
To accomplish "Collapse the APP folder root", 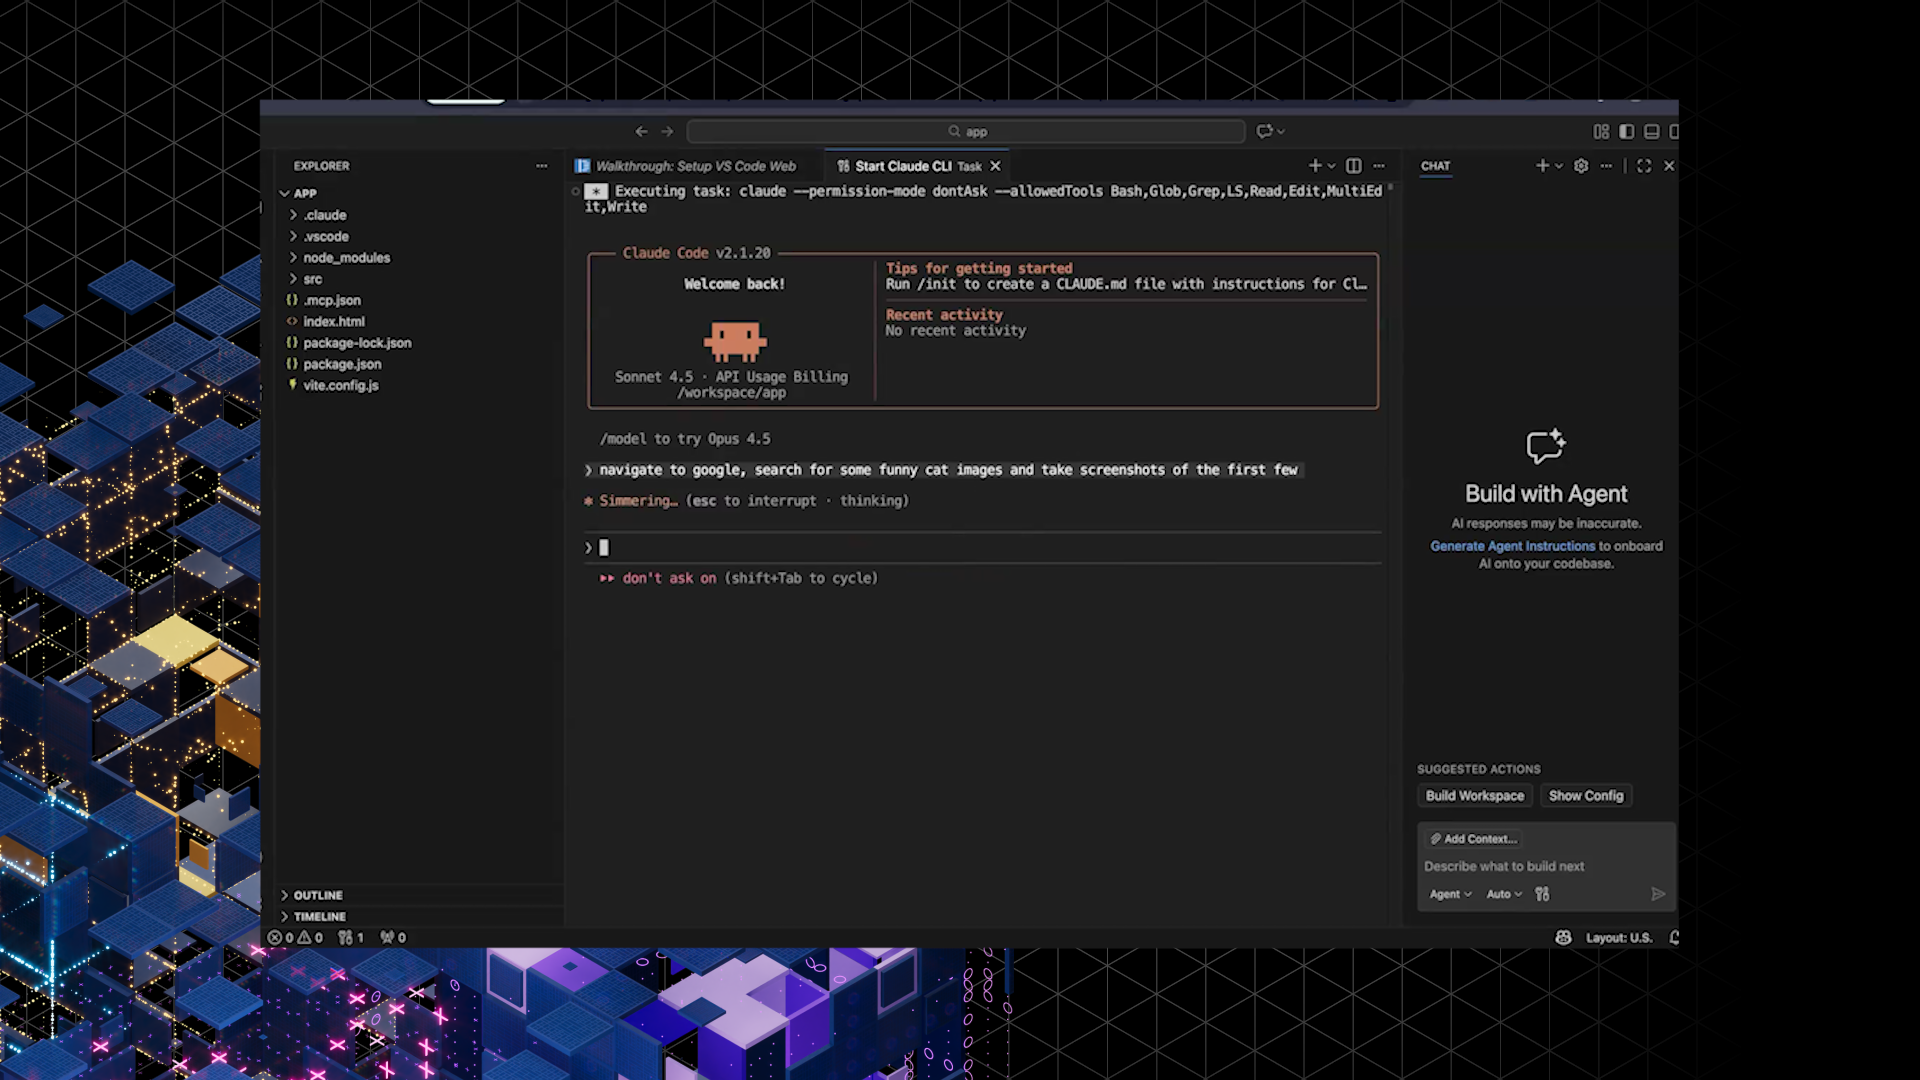I will coord(304,193).
